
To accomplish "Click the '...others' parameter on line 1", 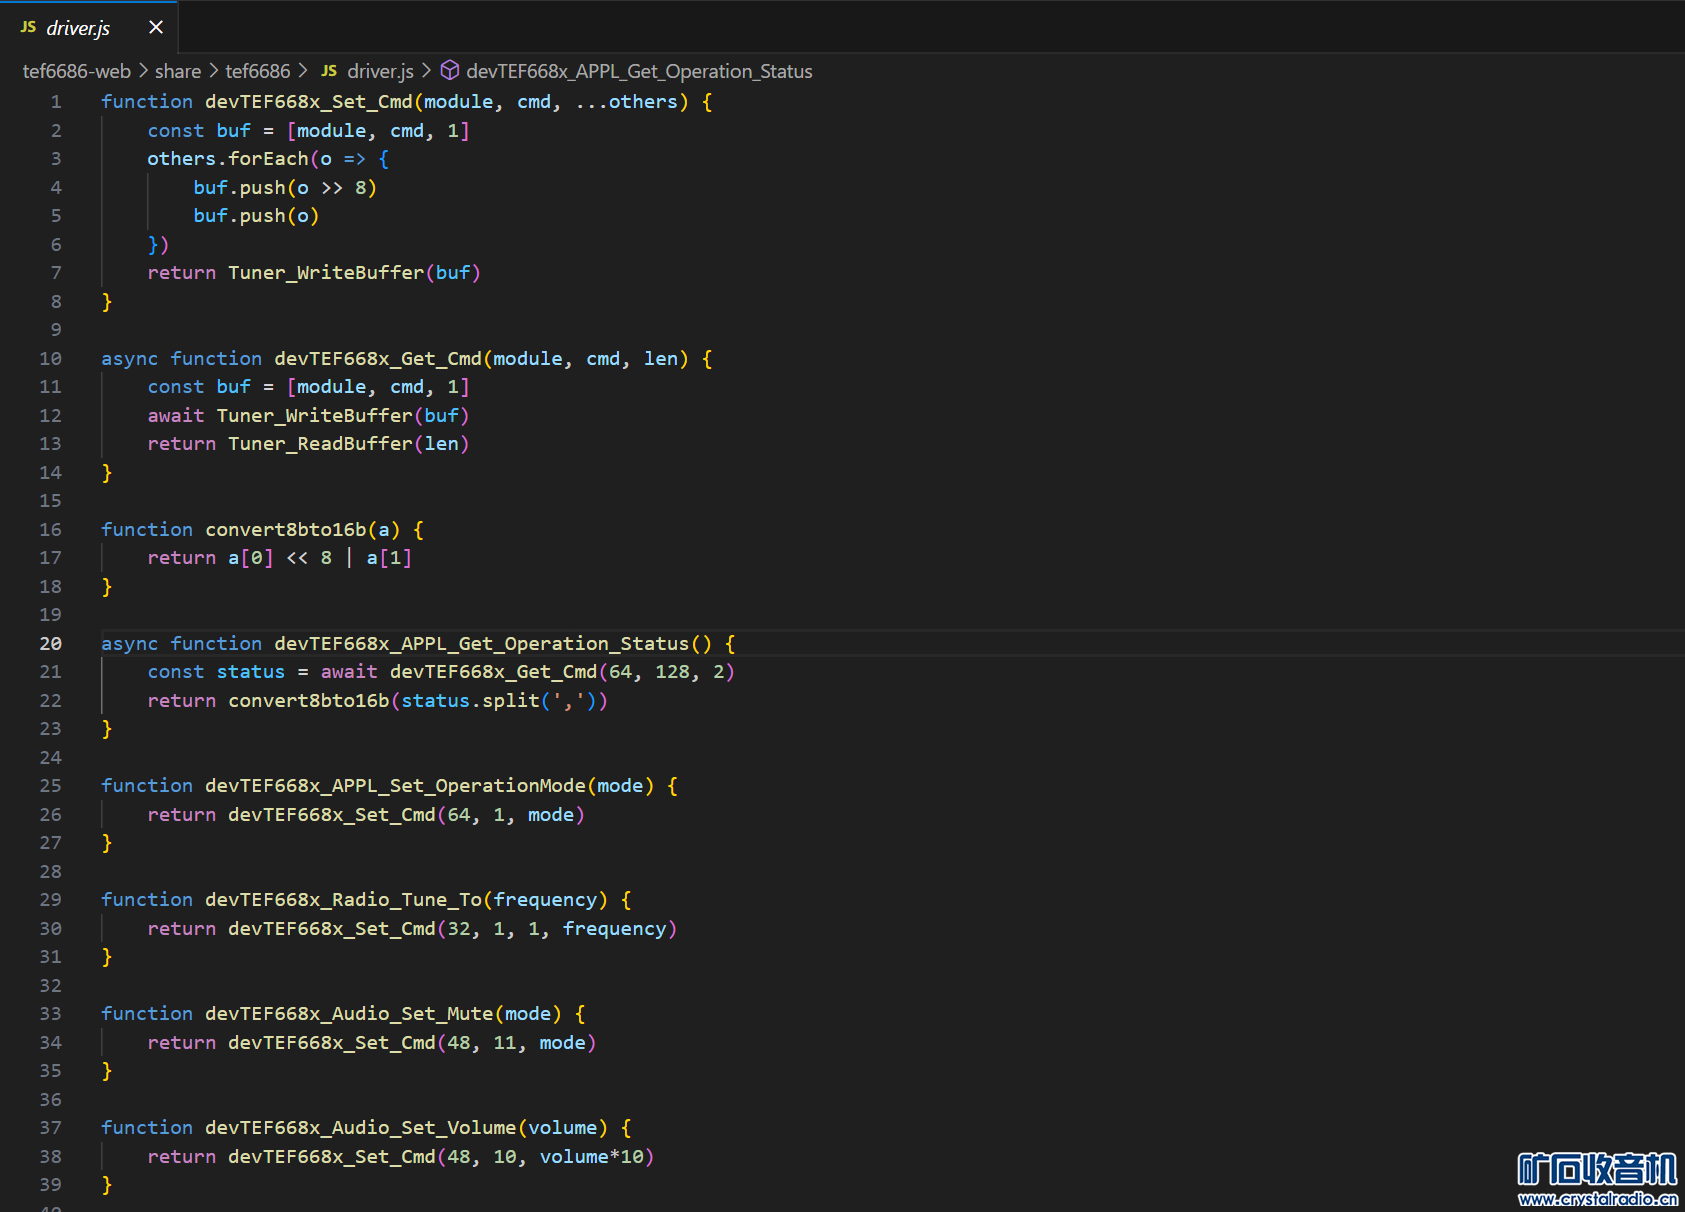I will (x=627, y=102).
